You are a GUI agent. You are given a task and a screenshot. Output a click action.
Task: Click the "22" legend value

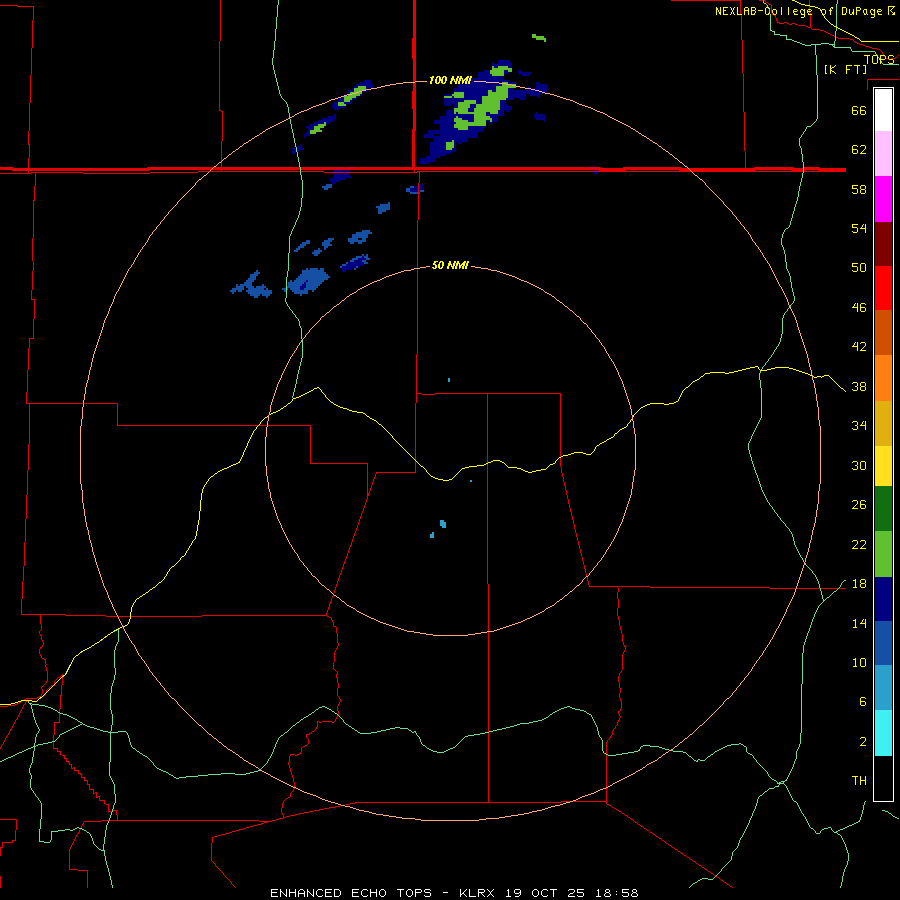point(859,545)
